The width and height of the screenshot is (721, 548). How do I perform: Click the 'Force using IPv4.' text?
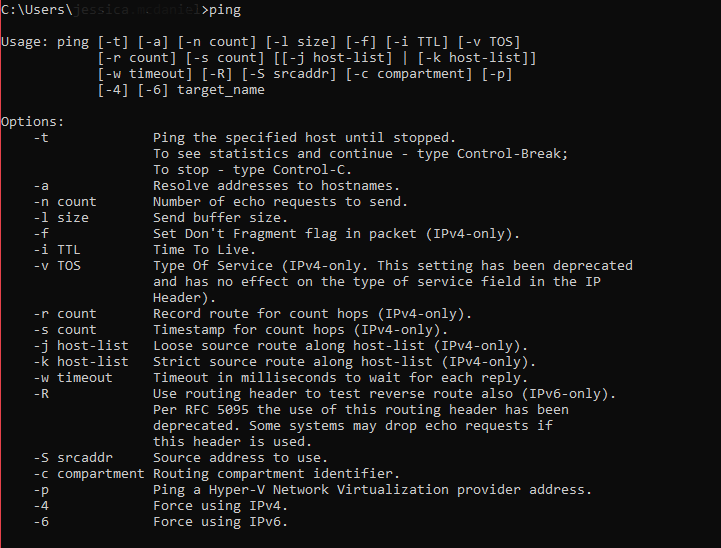click(220, 506)
